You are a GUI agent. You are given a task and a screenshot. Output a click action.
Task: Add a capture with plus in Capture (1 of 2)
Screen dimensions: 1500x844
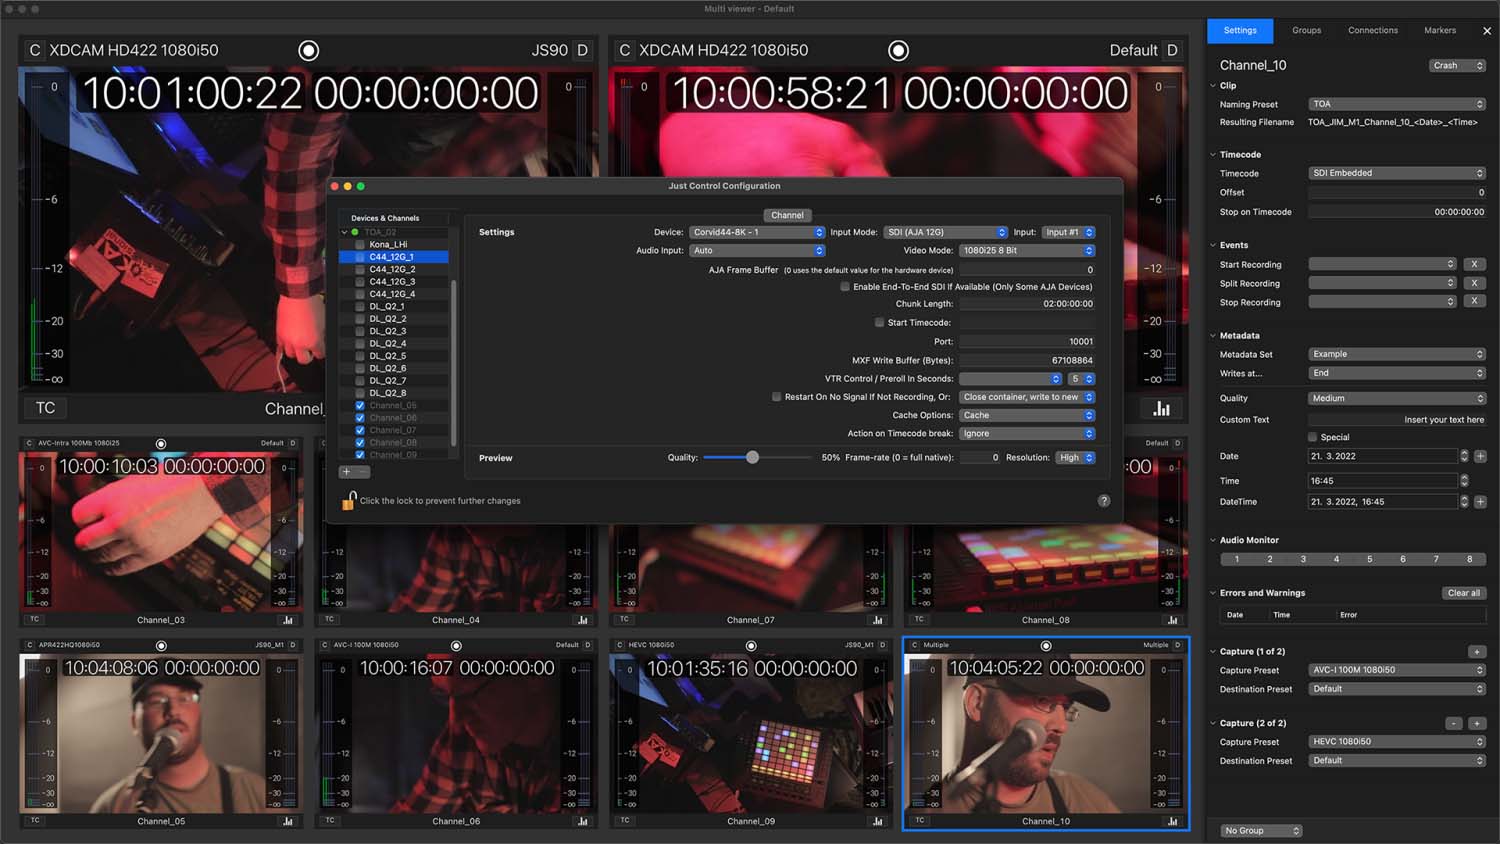click(x=1477, y=652)
